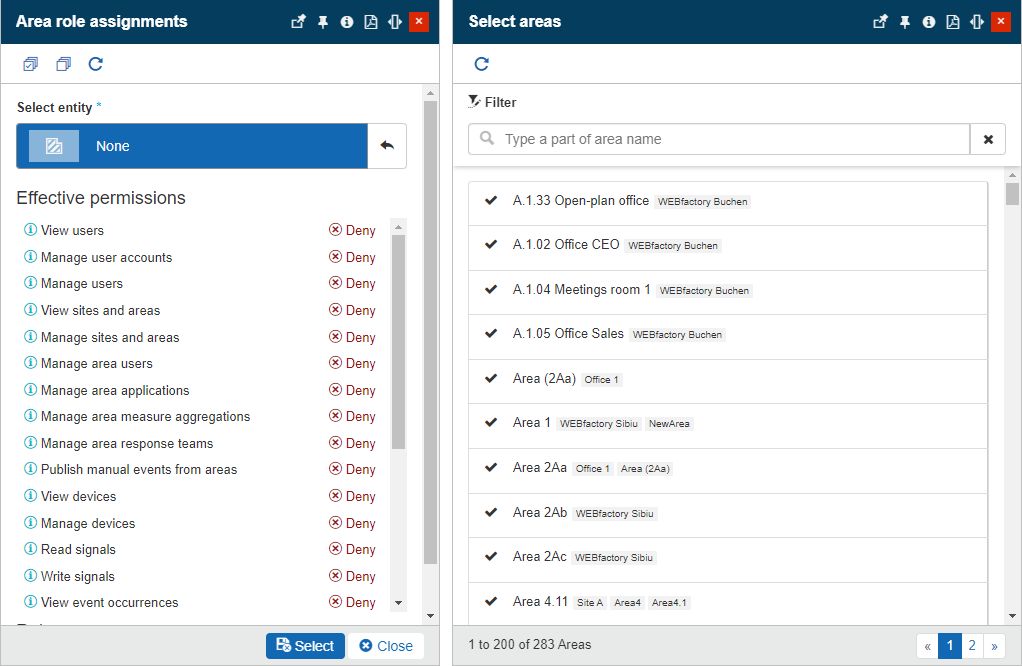Pin the Select areas panel
1022x666 pixels.
point(905,22)
